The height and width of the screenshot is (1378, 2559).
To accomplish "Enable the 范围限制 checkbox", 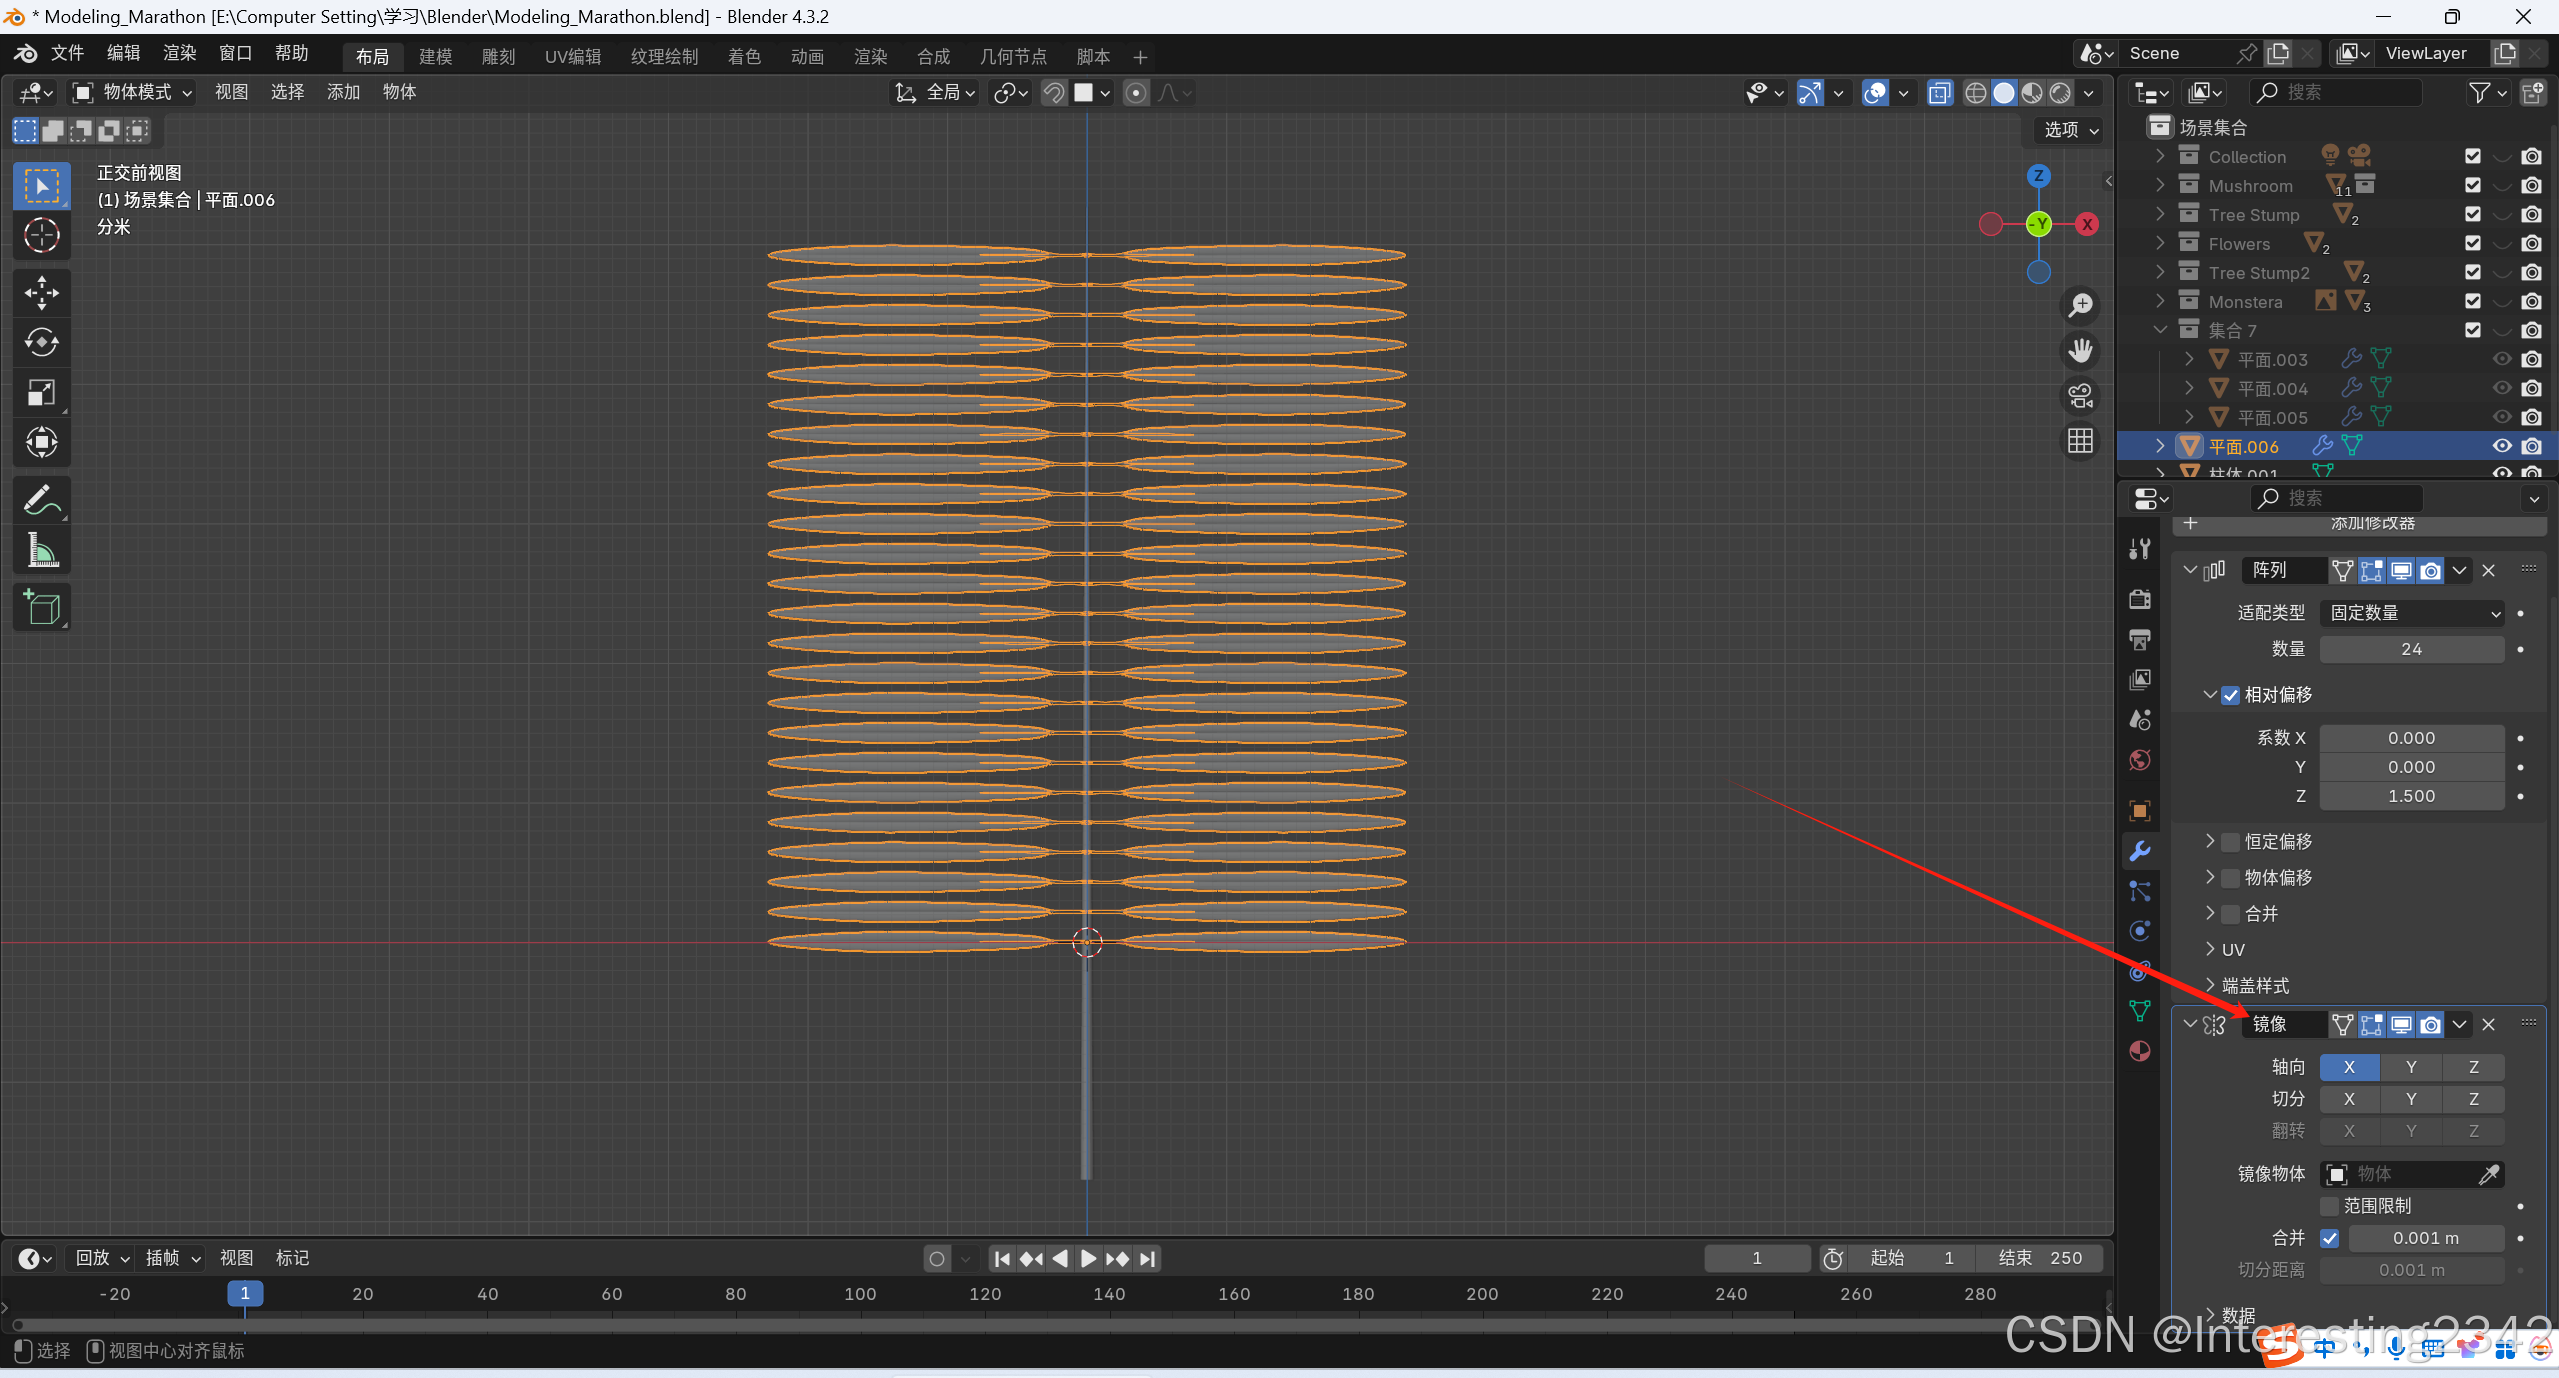I will point(2330,1206).
